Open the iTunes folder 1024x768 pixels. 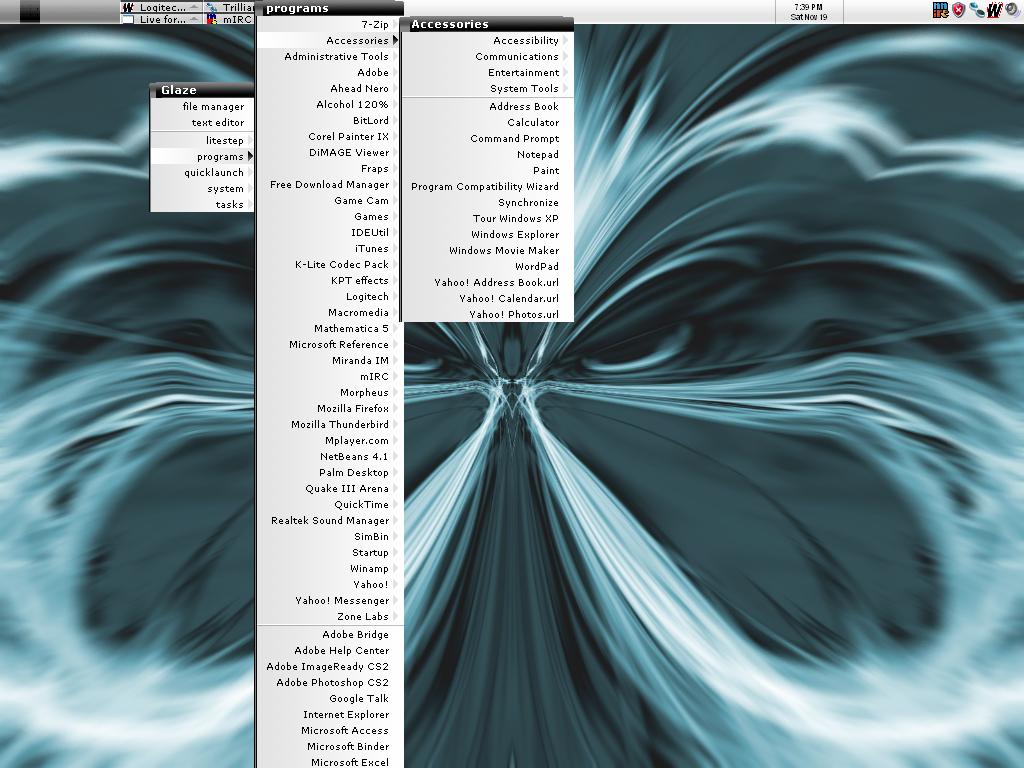330,249
